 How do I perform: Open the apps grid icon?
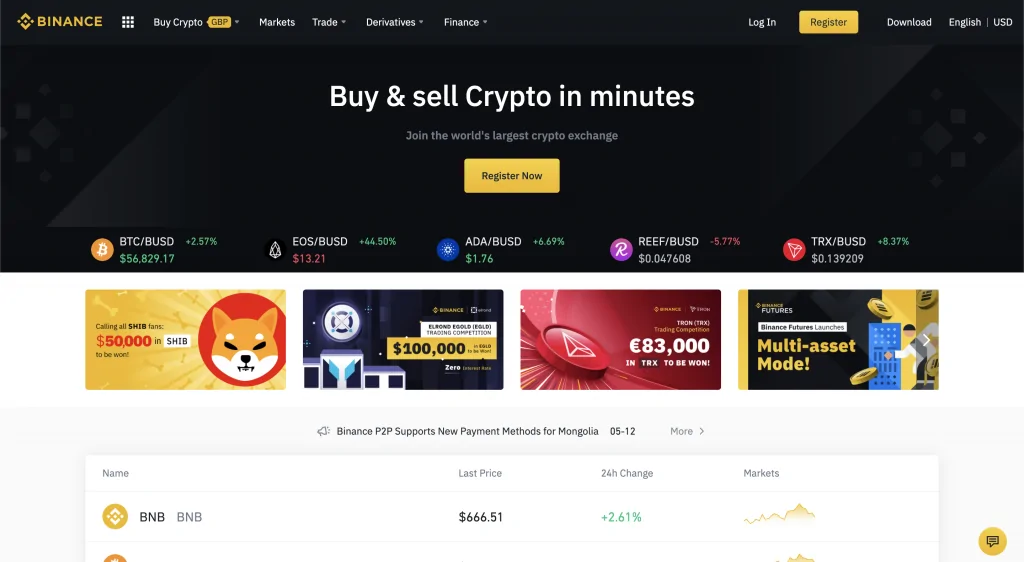[x=128, y=22]
